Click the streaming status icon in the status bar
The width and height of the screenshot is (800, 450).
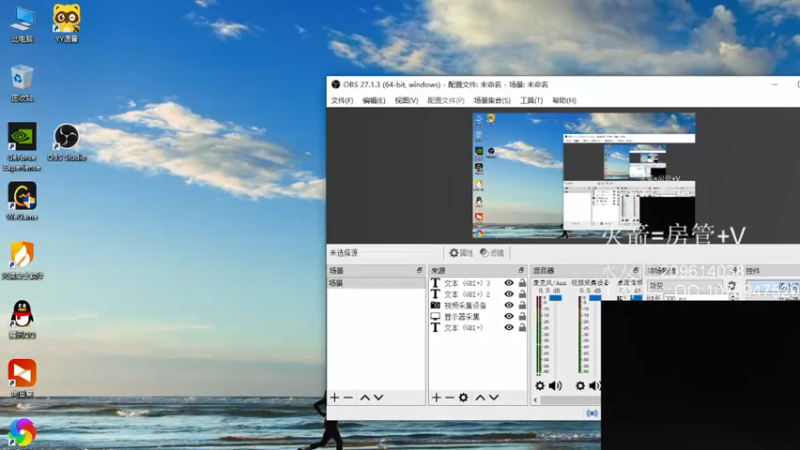pos(592,413)
